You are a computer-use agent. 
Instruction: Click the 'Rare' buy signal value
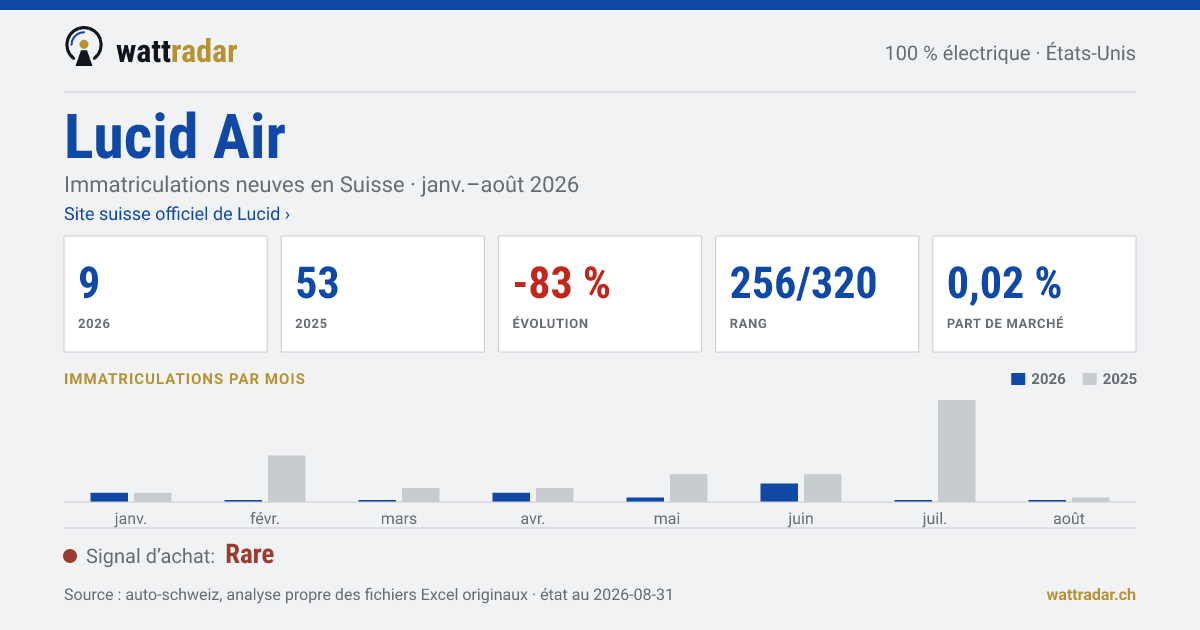250,555
